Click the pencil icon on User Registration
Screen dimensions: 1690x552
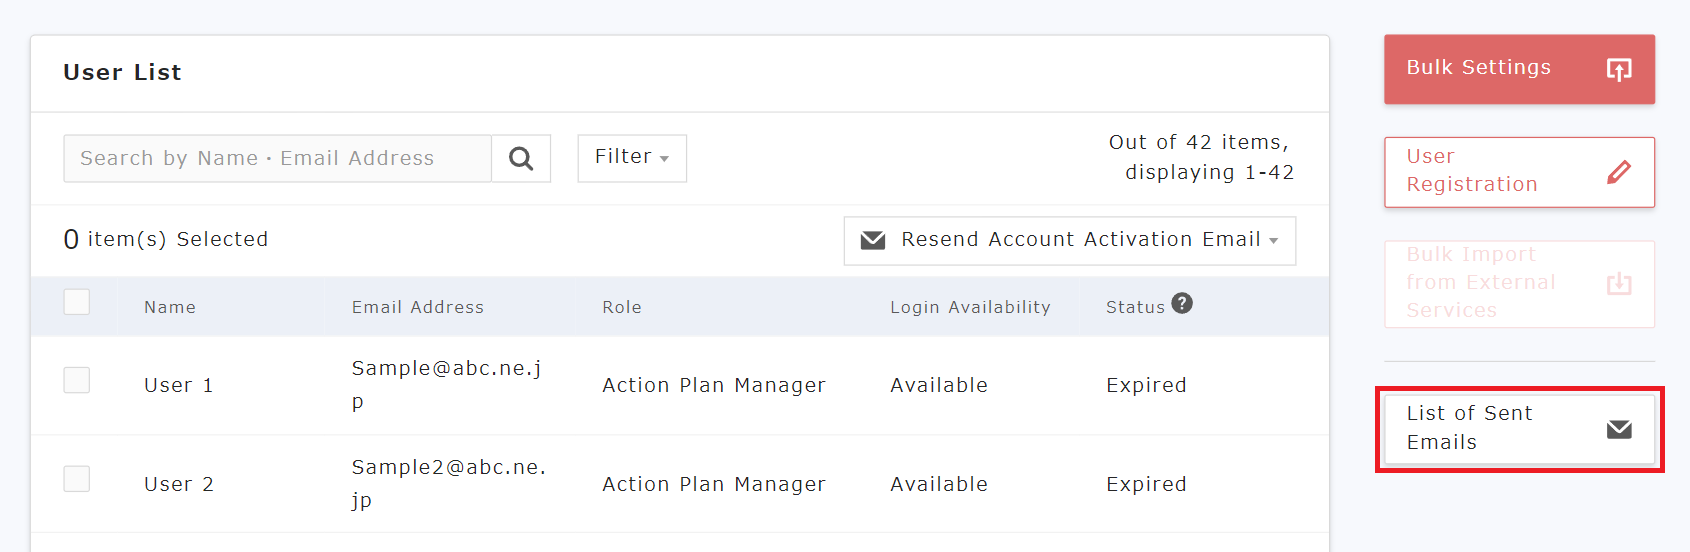(1619, 172)
